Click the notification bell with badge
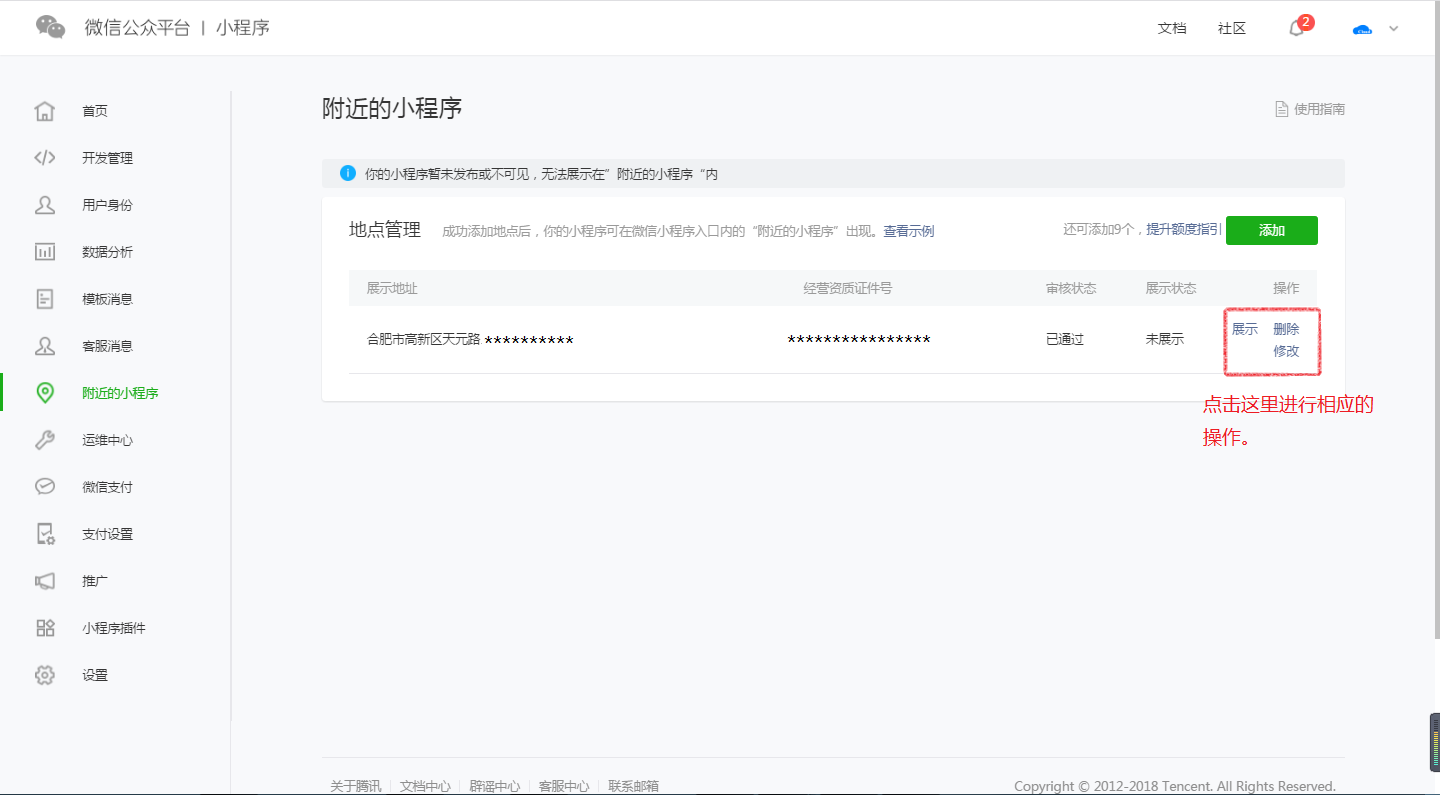 point(1296,28)
